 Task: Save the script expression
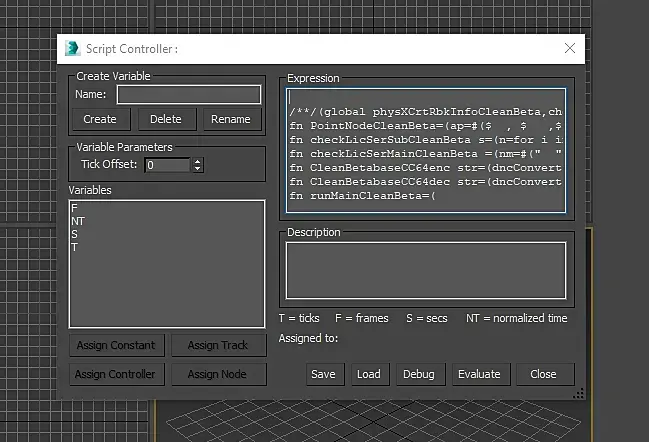tap(324, 374)
